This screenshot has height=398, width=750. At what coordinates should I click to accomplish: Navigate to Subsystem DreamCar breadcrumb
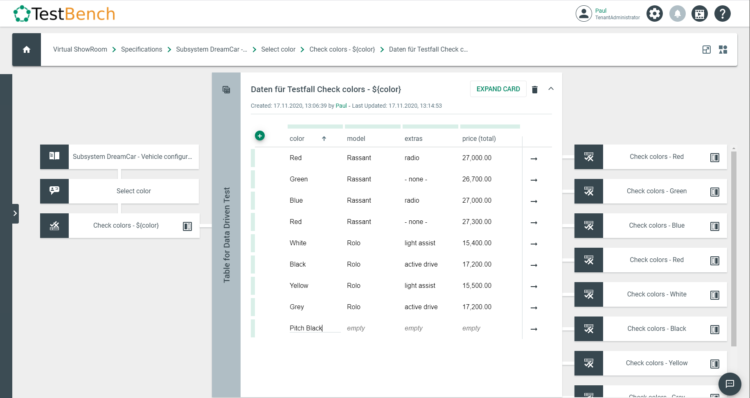211,49
